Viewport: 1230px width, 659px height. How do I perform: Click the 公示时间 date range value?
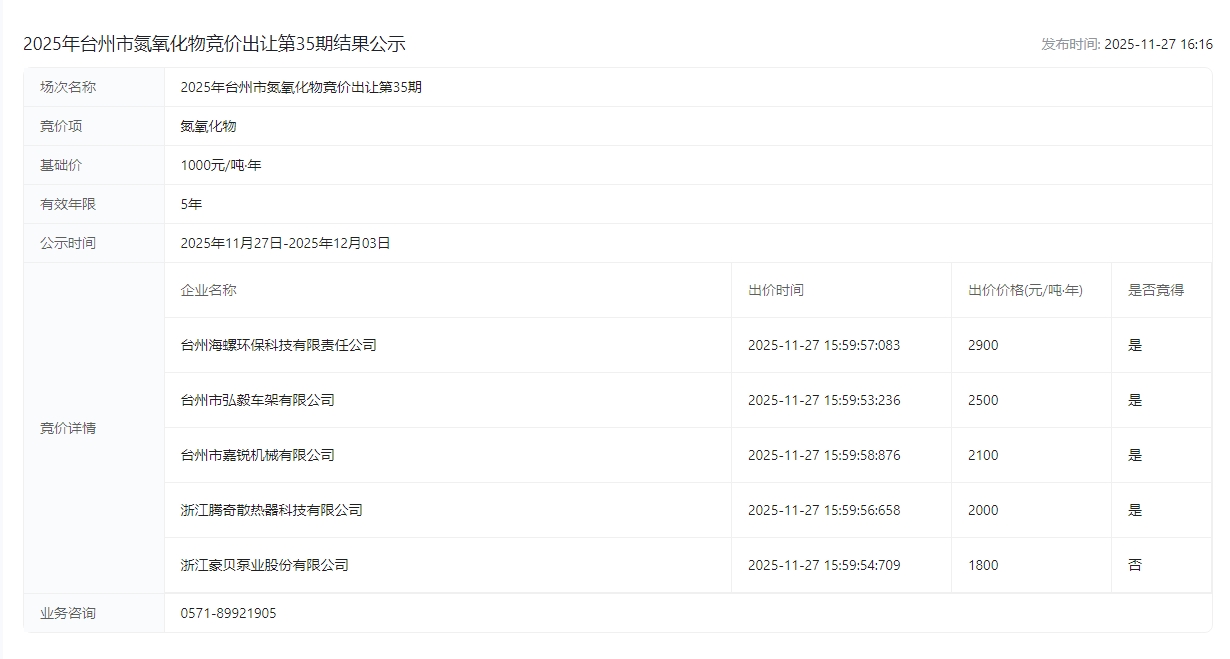285,243
